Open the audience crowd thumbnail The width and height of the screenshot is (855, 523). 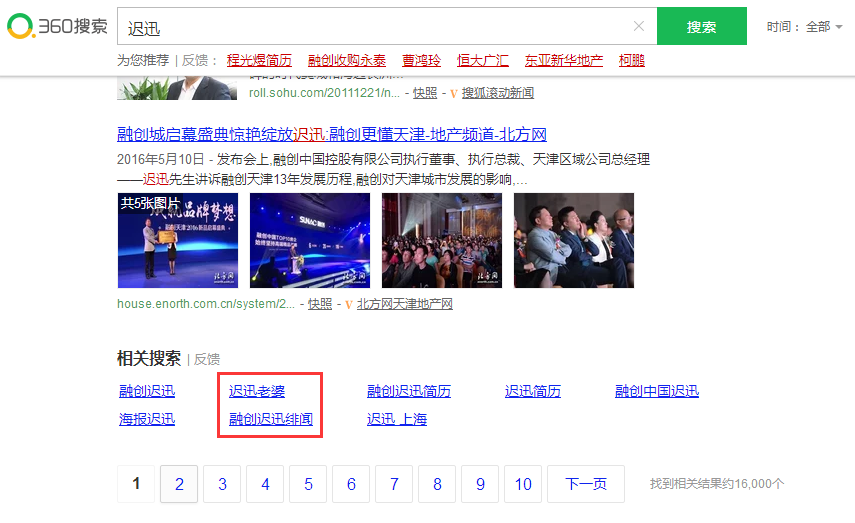coord(442,240)
